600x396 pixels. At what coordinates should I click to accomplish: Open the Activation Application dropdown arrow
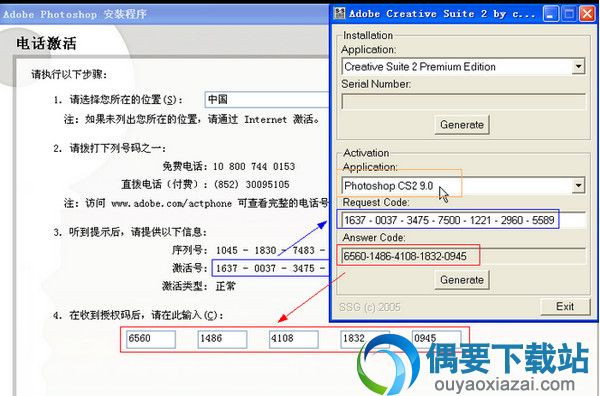pos(579,186)
